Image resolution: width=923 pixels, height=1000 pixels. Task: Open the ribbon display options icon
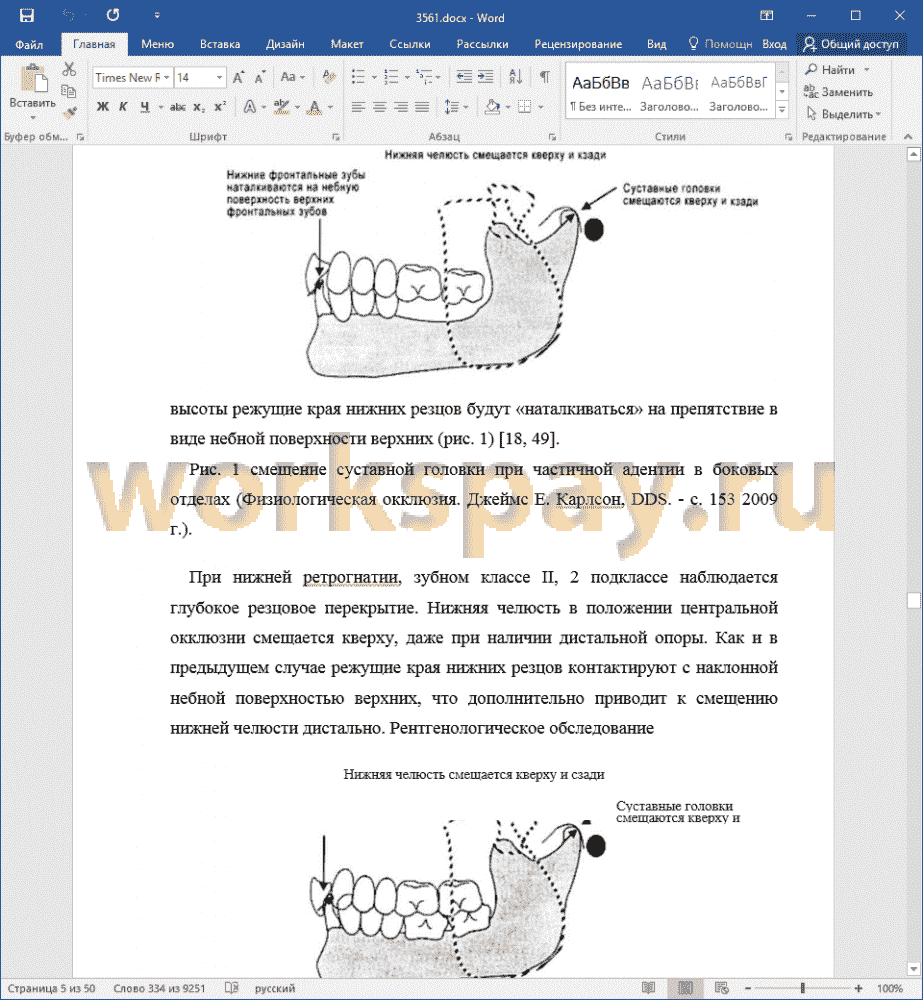(x=766, y=15)
